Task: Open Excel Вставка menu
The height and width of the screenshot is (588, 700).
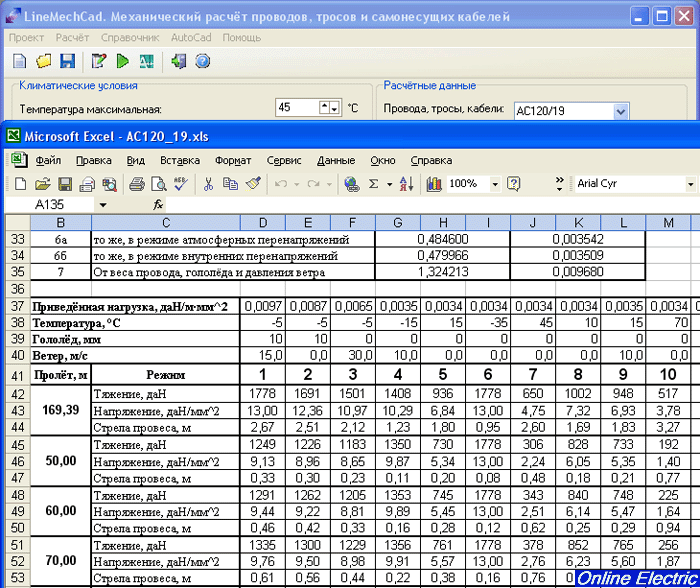Action: tap(180, 160)
